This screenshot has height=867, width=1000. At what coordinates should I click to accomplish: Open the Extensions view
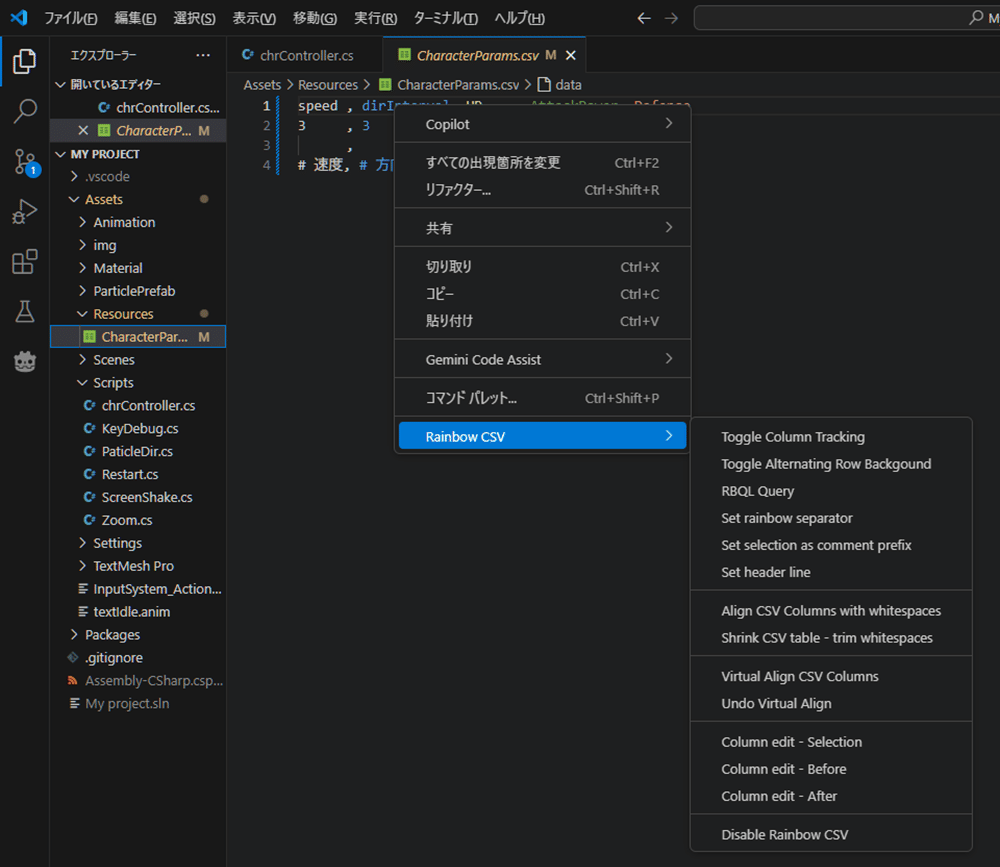(24, 260)
